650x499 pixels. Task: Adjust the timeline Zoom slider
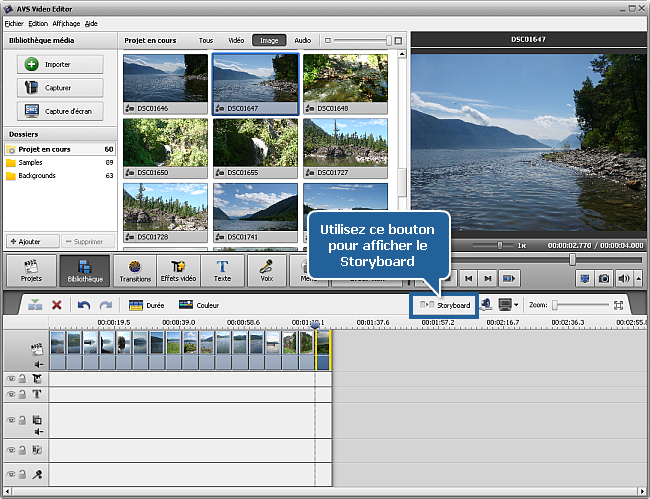556,305
